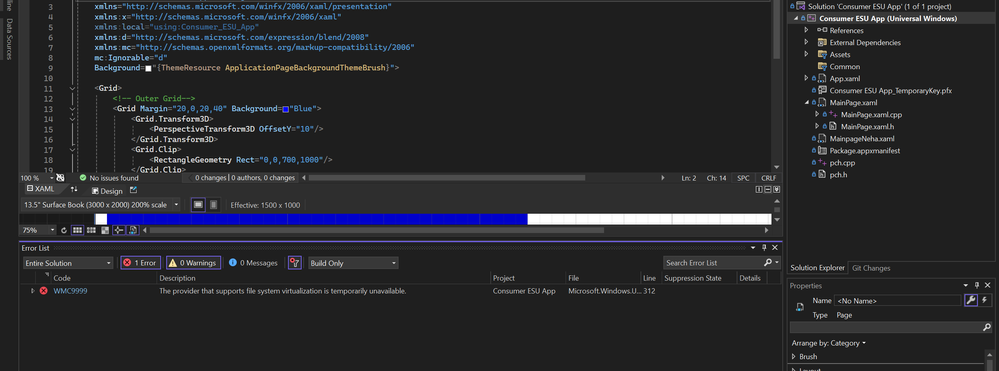Click the Search Error List input field
999x371 pixels.
pos(712,263)
